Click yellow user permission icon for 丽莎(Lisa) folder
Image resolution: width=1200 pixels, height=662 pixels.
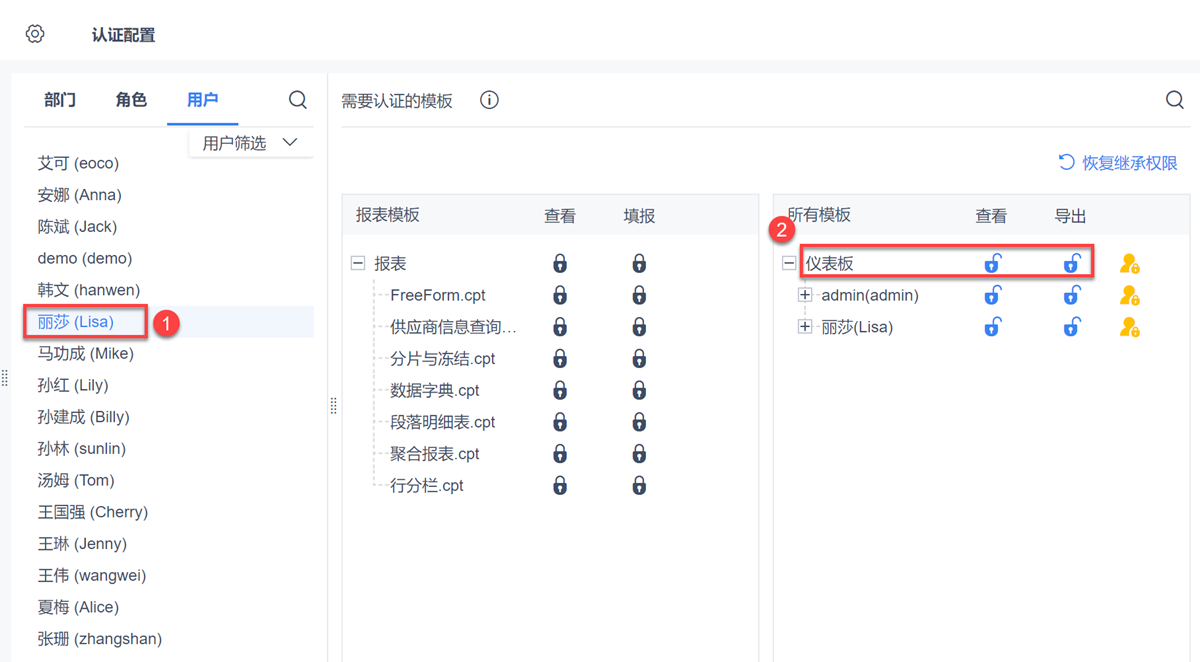pos(1129,328)
